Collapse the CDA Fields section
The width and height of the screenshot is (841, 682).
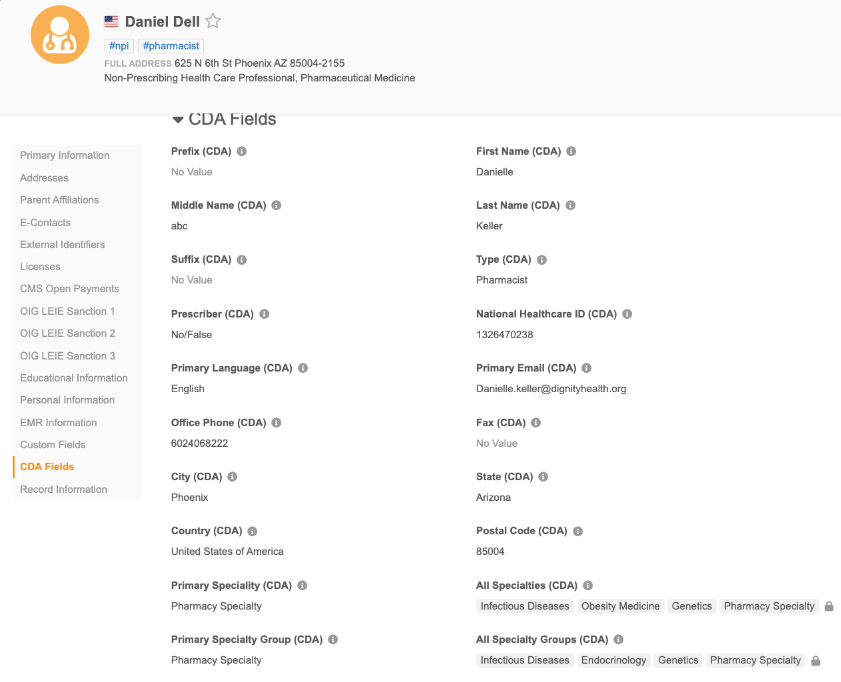tap(178, 120)
